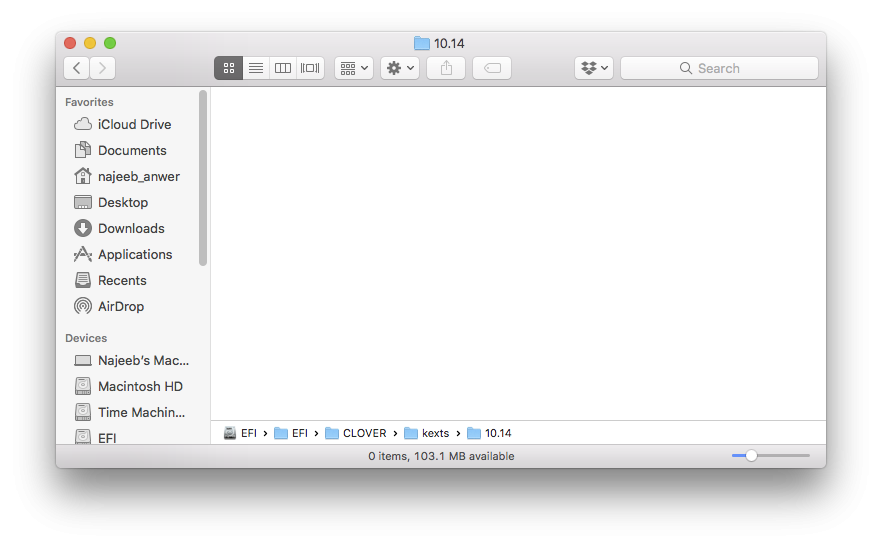This screenshot has height=548, width=882.
Task: Click the sidebar scrollbar
Action: pyautogui.click(x=203, y=178)
